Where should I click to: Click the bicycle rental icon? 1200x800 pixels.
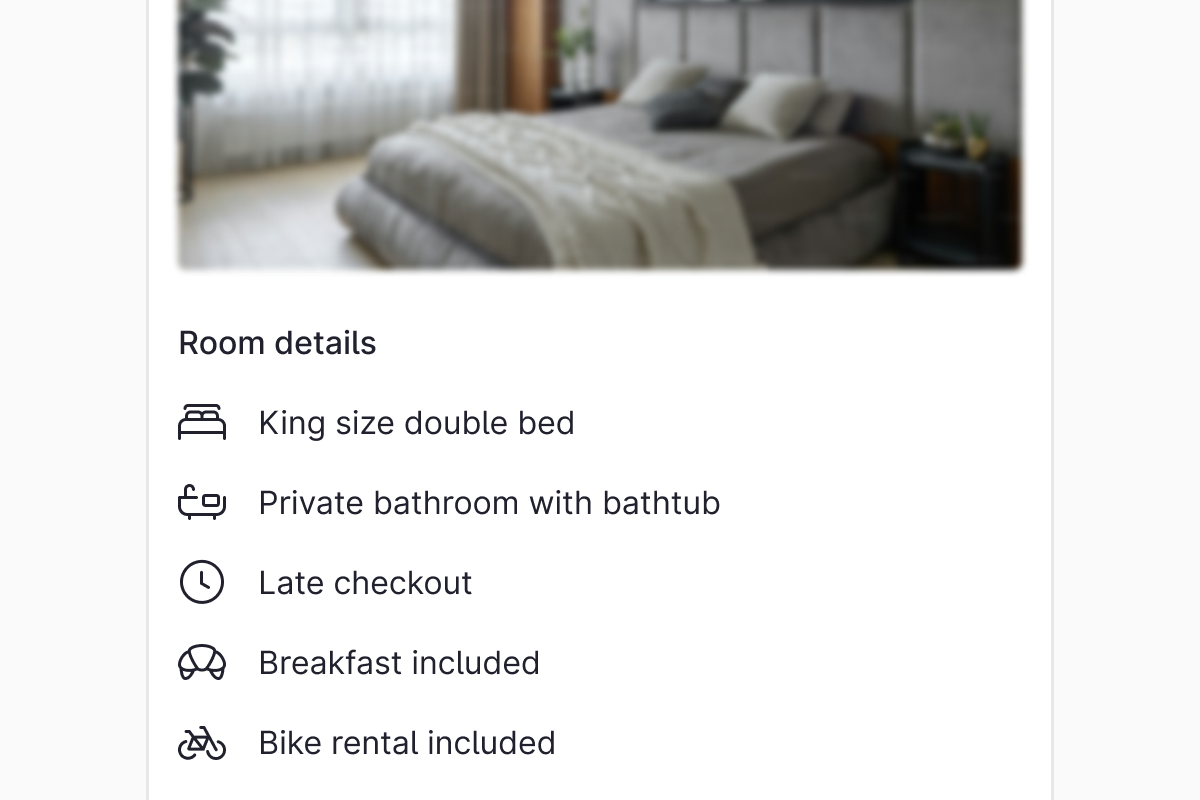coord(202,743)
